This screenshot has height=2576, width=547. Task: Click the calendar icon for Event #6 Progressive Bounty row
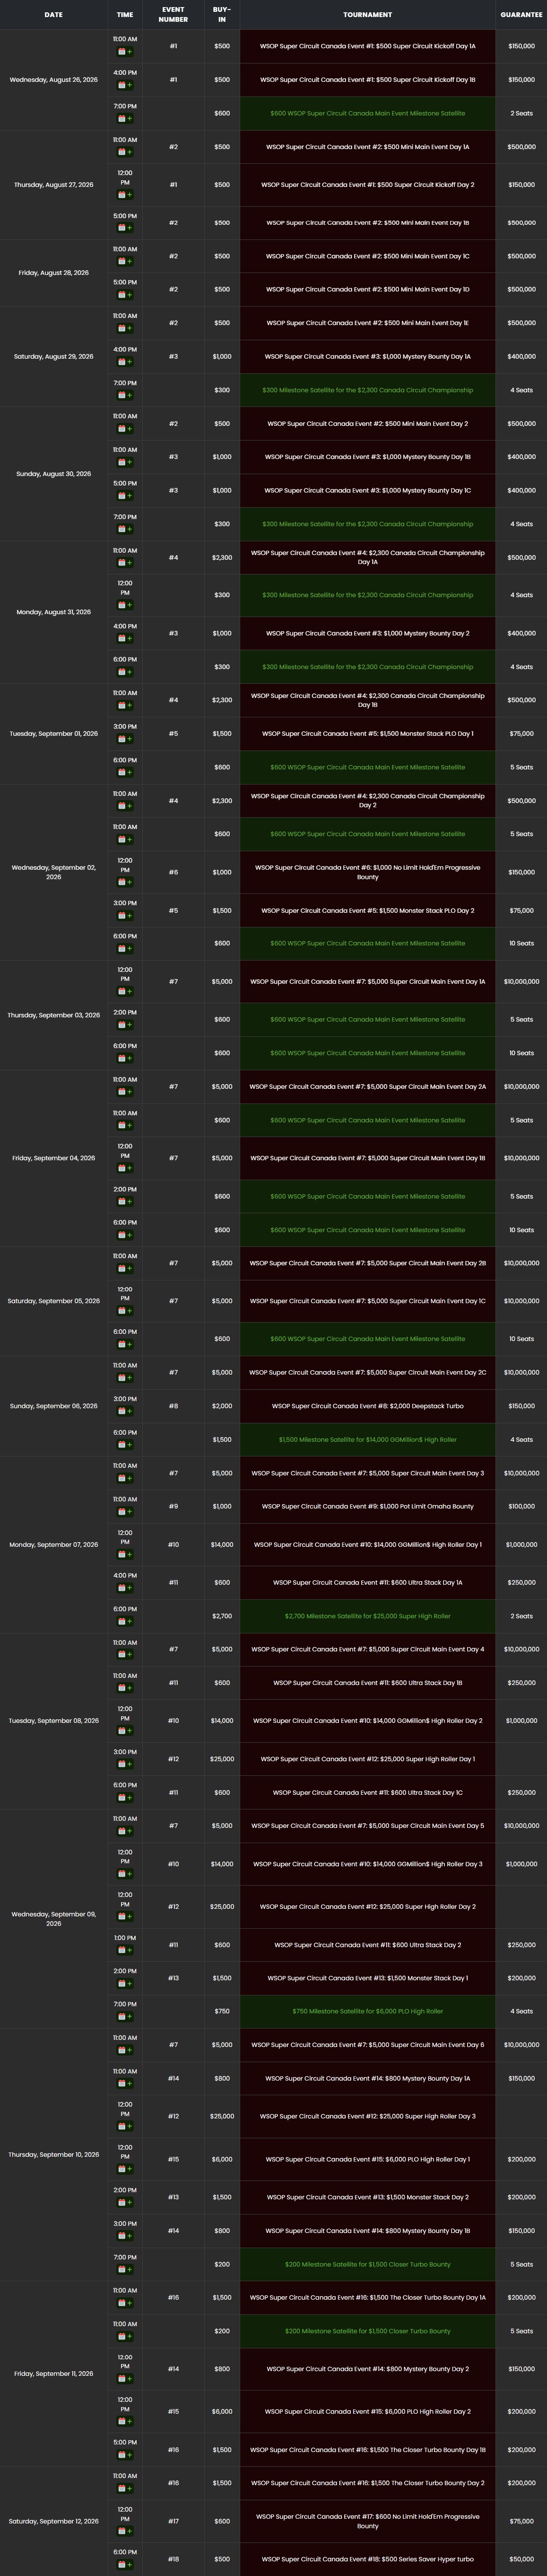122,882
